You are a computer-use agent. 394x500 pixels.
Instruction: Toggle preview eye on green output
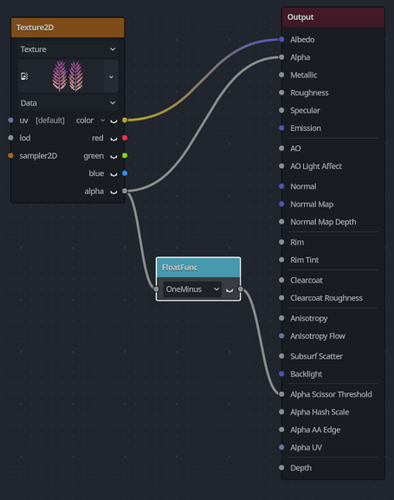pos(114,156)
